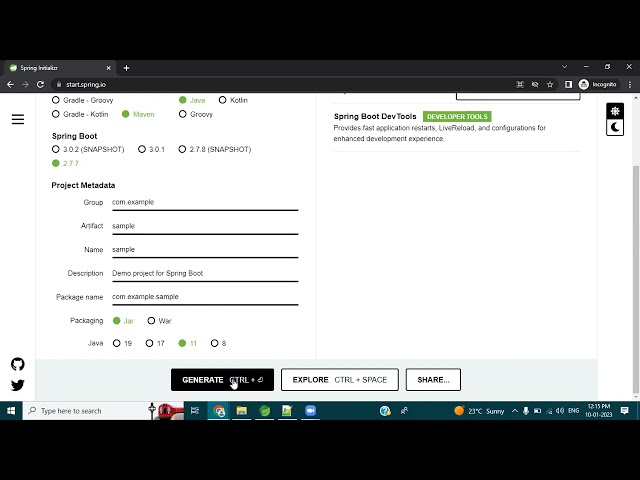The width and height of the screenshot is (640, 480).
Task: Select War packaging
Action: (159, 321)
